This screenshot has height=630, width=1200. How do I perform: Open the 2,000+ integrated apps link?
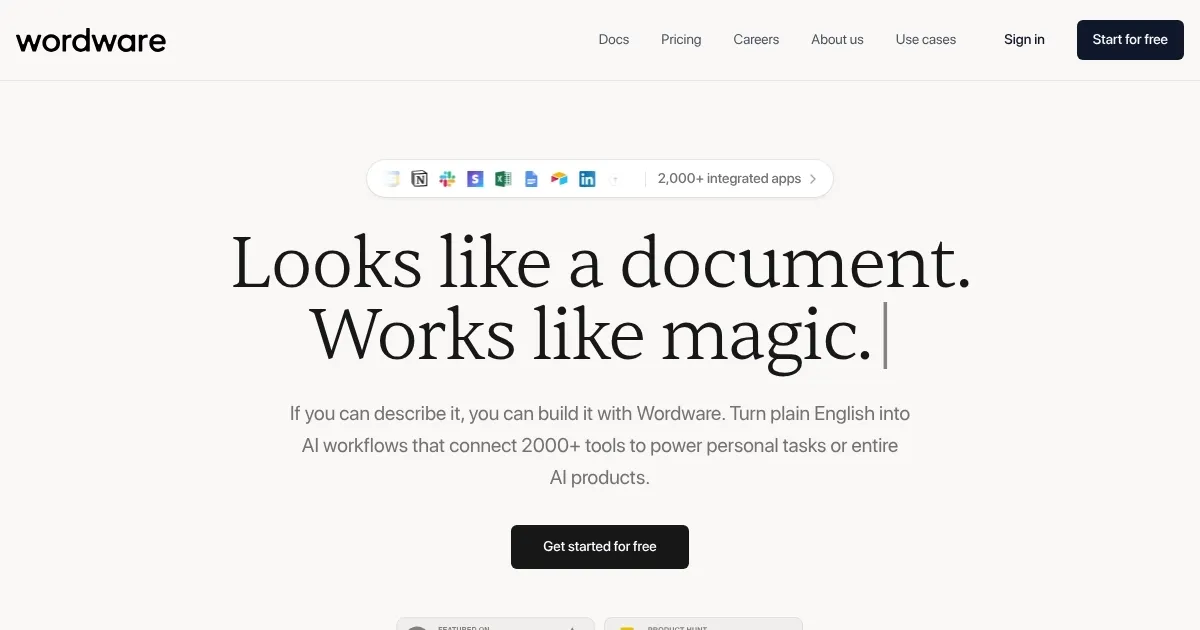coord(729,179)
